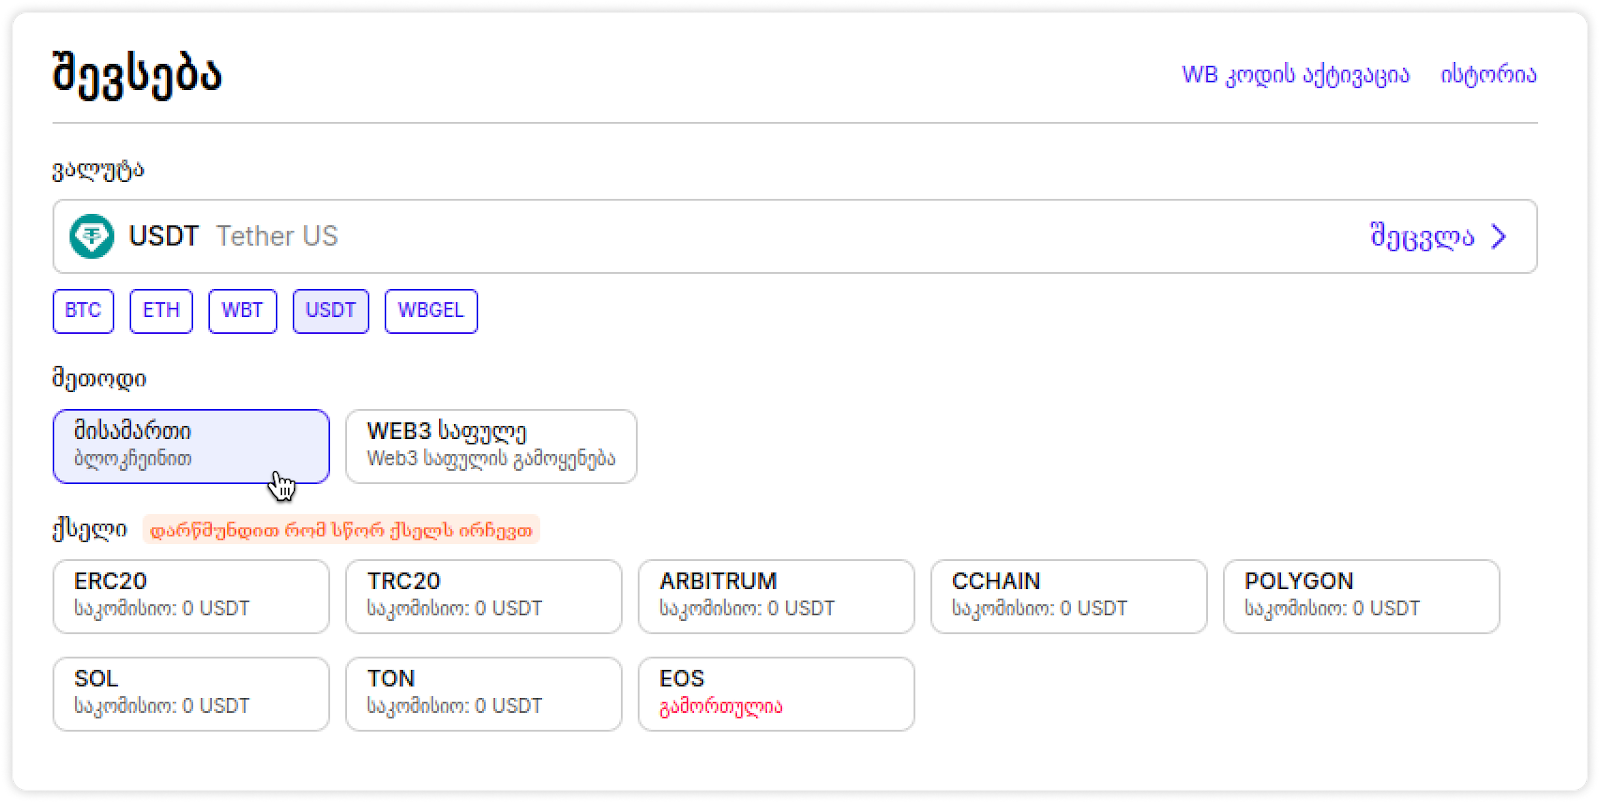Select the CCHAIN network option

click(x=1069, y=596)
